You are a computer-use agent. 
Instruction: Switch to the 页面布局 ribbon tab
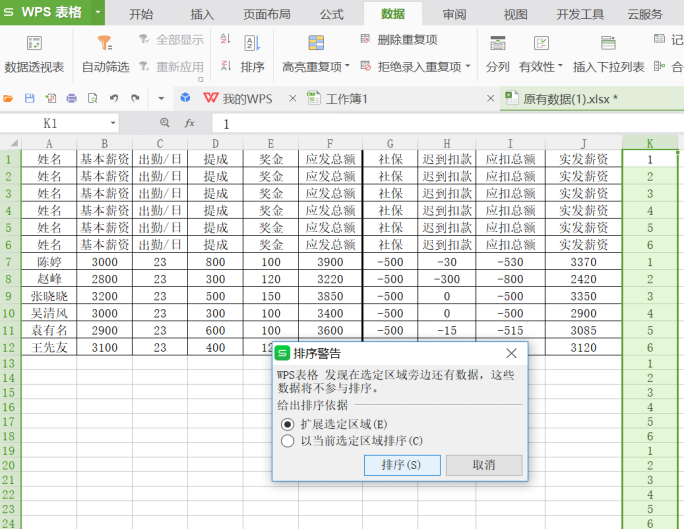(266, 14)
